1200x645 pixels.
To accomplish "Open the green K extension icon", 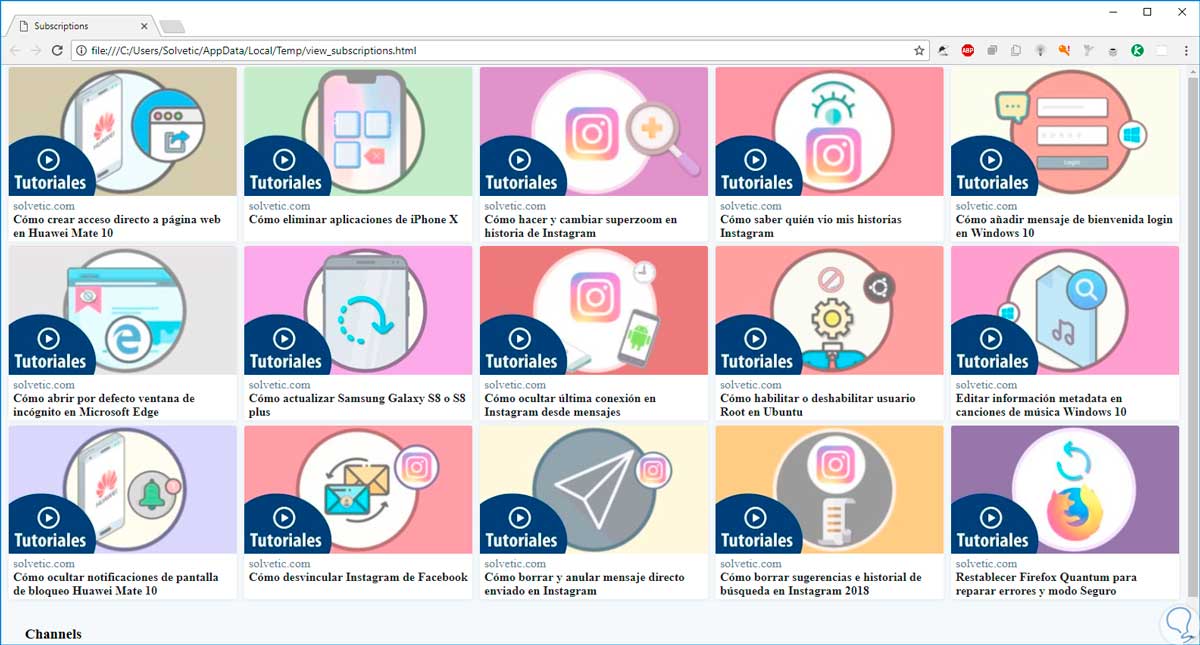I will pos(1138,50).
